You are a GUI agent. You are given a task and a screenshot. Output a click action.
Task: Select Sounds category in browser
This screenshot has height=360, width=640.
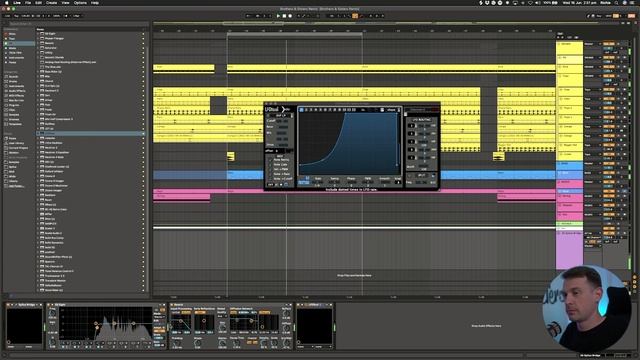click(x=13, y=76)
